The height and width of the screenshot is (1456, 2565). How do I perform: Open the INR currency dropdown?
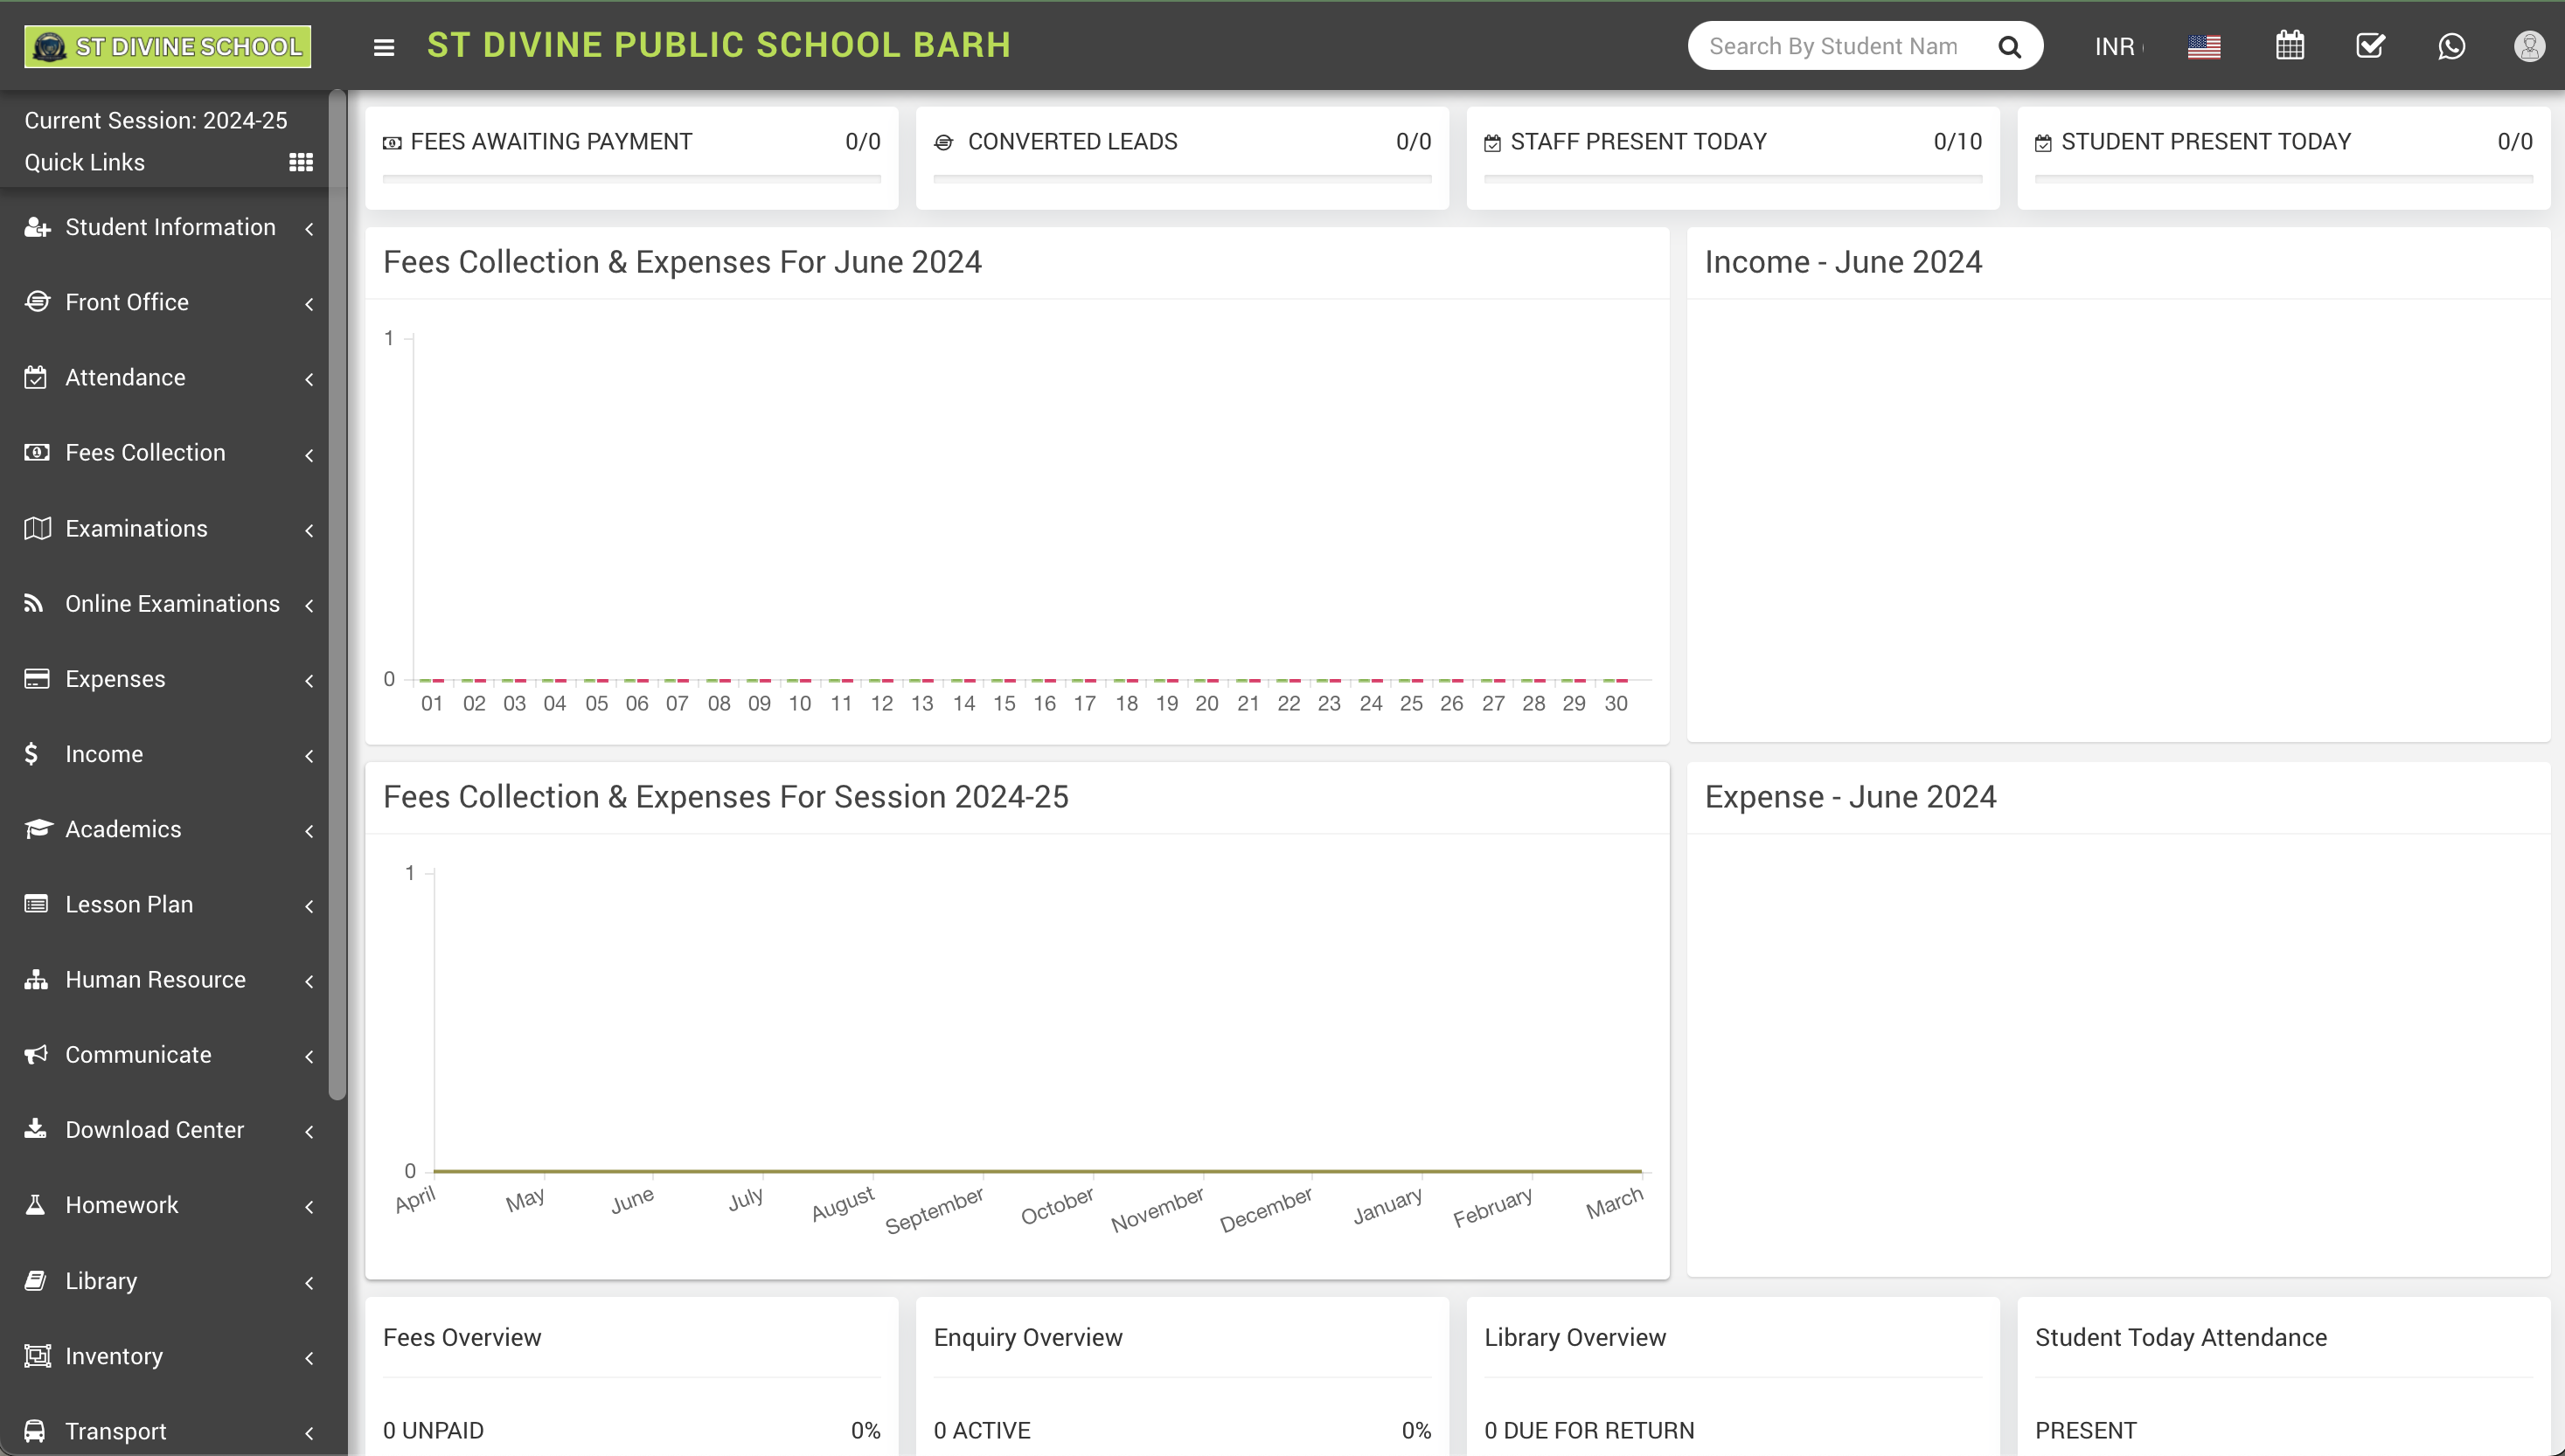pos(2117,46)
